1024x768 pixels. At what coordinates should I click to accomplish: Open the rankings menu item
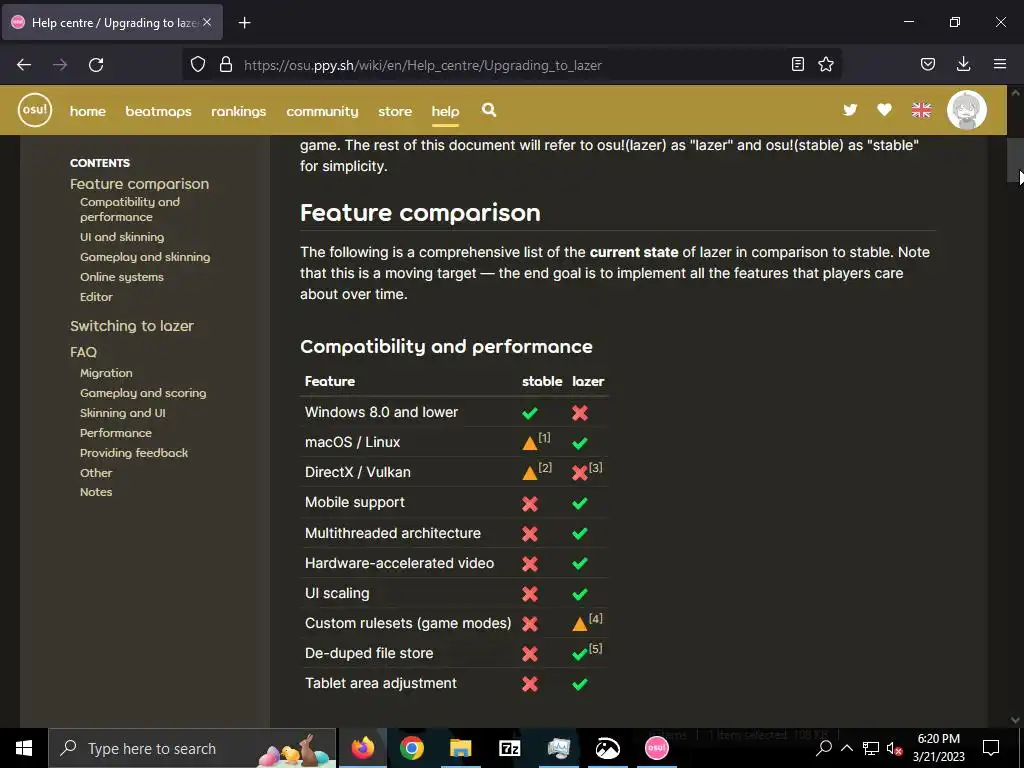point(238,112)
